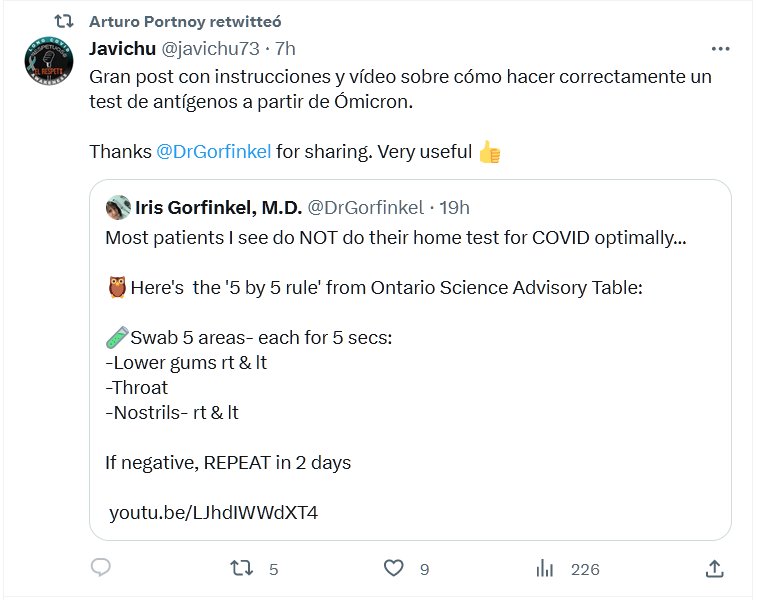The image size is (758, 600).
Task: Open the share tweet icon
Action: (715, 568)
